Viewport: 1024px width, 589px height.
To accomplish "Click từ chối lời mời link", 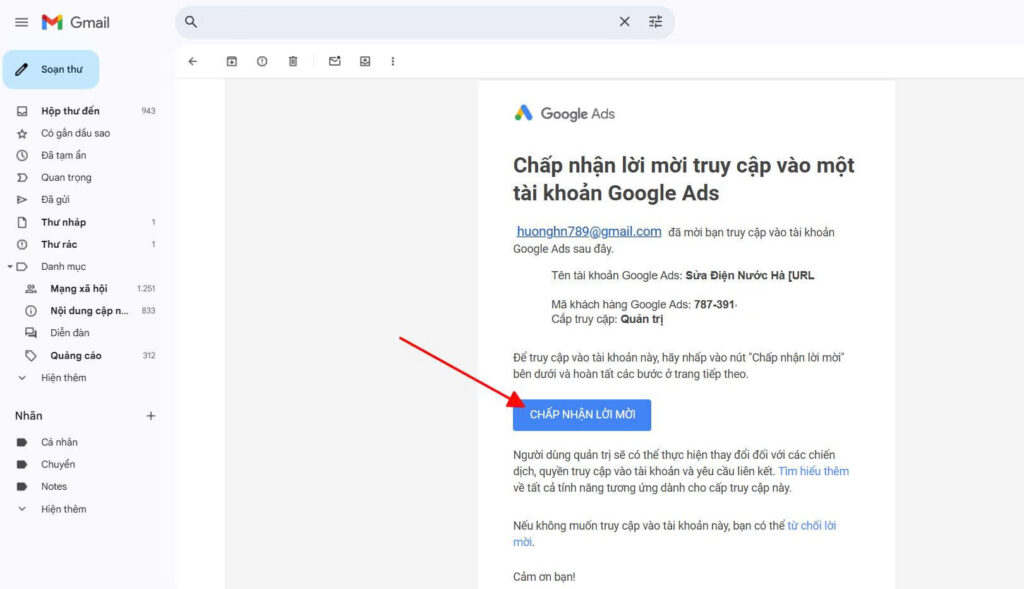I will coord(812,526).
